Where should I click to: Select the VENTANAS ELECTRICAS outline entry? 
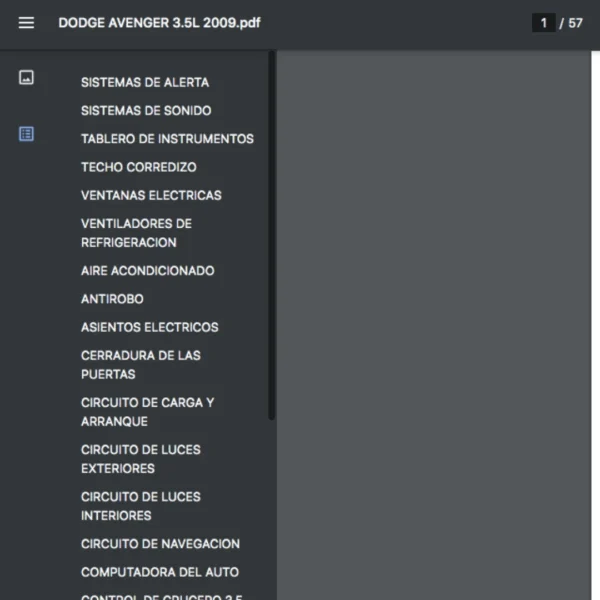151,195
